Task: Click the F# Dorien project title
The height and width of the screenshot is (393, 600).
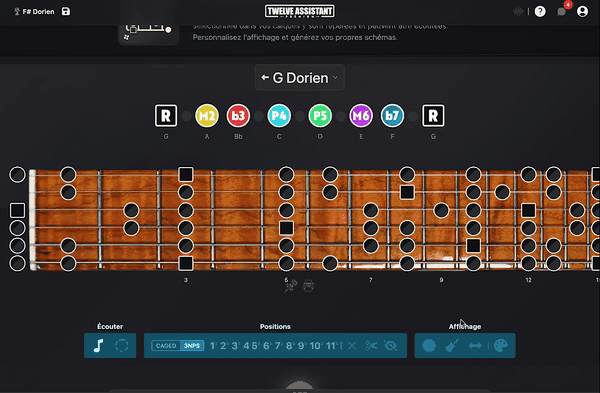Action: tap(38, 11)
